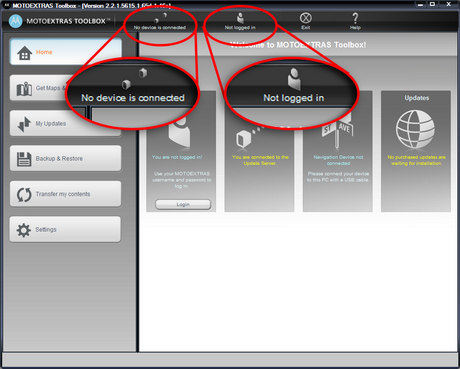Click the circular arrows Transfer icon

24,195
